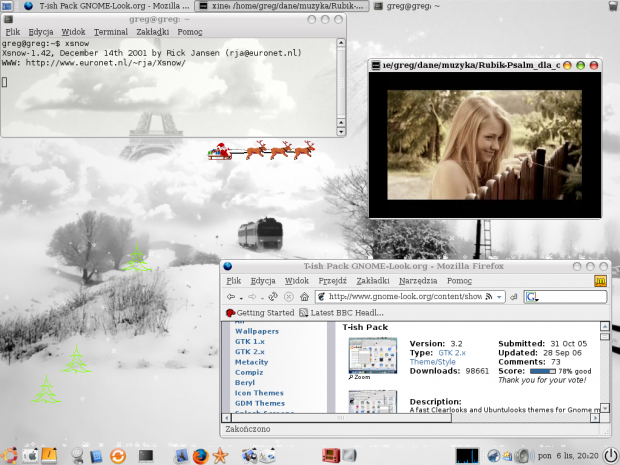620x465 pixels.
Task: Click the Firefox forward arrow button
Action: [252, 297]
